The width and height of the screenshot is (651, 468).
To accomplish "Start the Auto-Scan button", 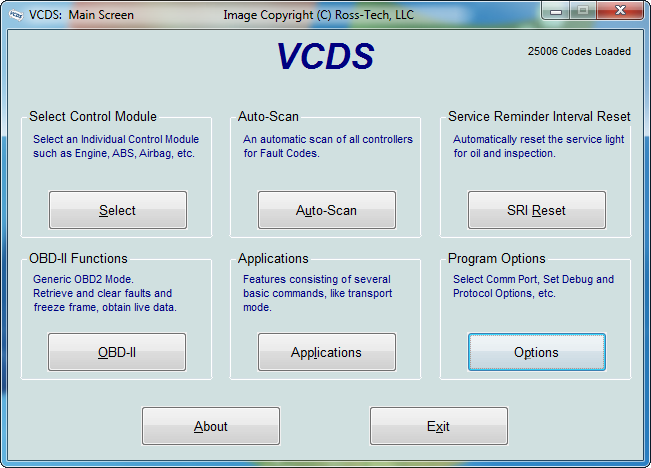I will pos(327,210).
